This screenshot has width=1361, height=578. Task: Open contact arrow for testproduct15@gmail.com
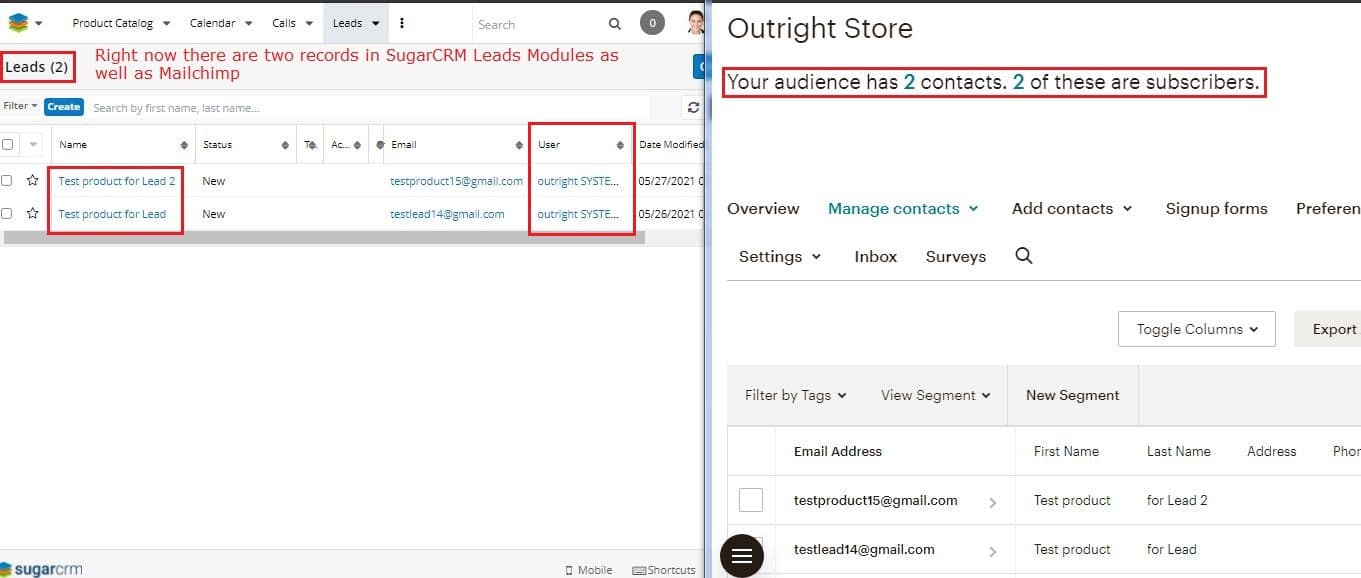point(992,503)
